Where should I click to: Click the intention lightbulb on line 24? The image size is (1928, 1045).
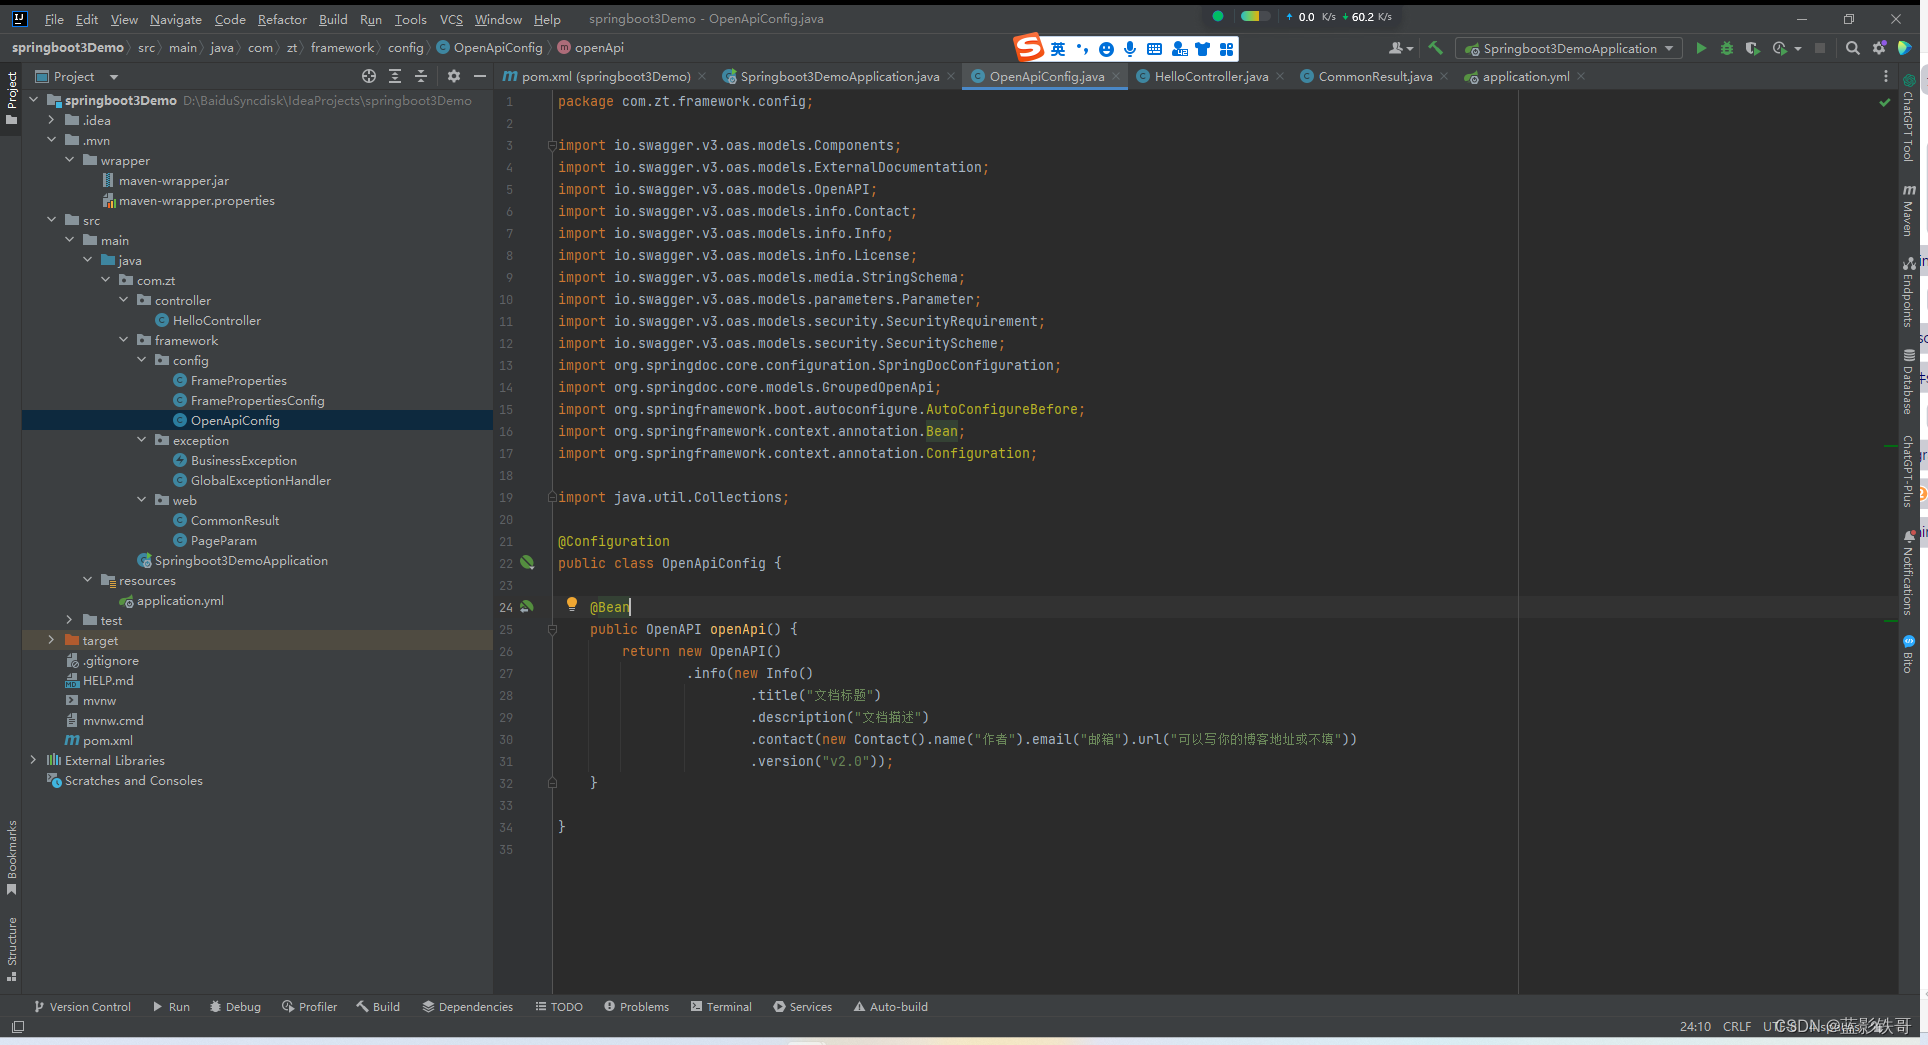pos(572,604)
